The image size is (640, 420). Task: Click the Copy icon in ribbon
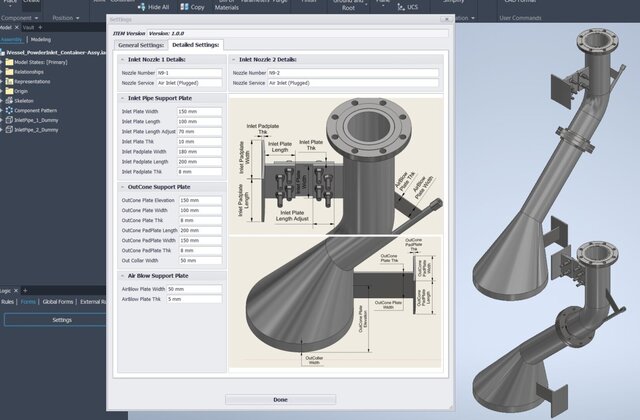coord(186,6)
